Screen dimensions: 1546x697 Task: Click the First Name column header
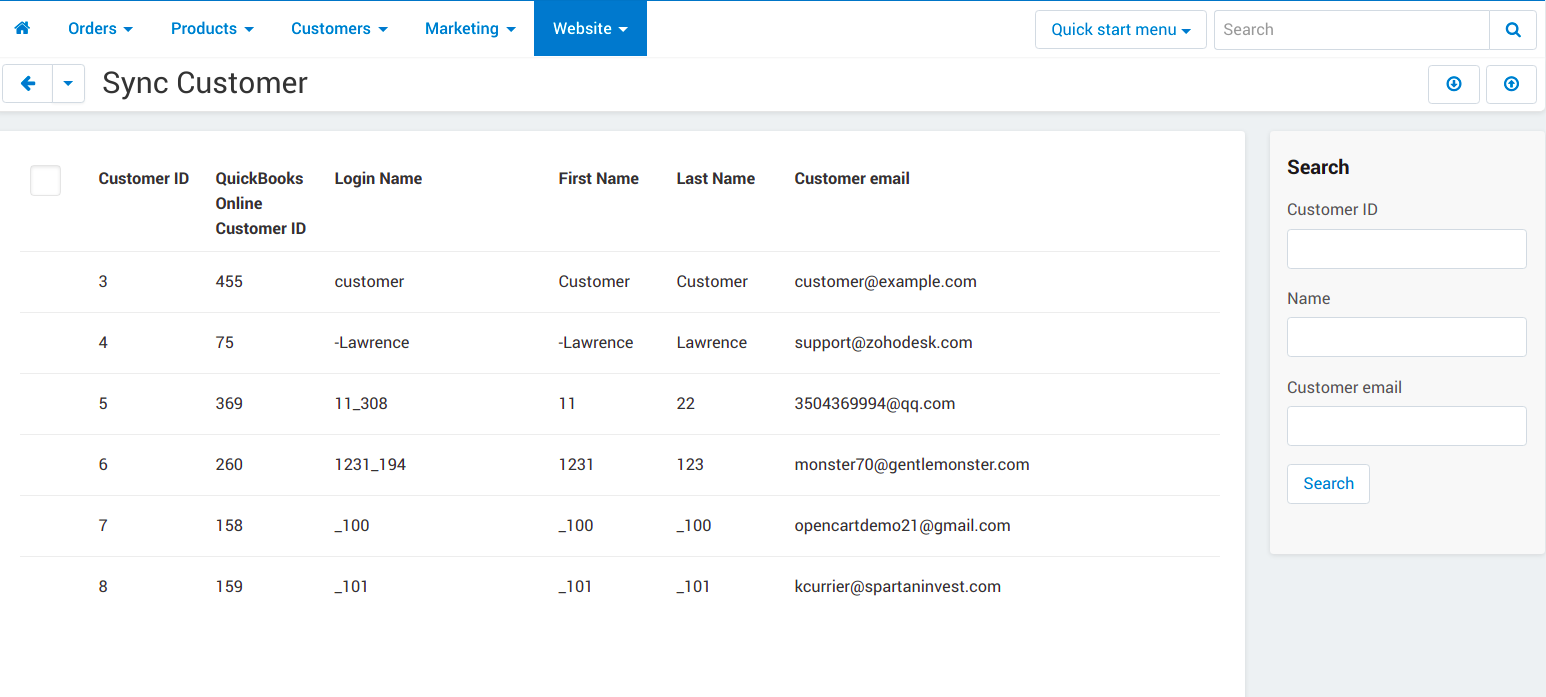(x=598, y=179)
